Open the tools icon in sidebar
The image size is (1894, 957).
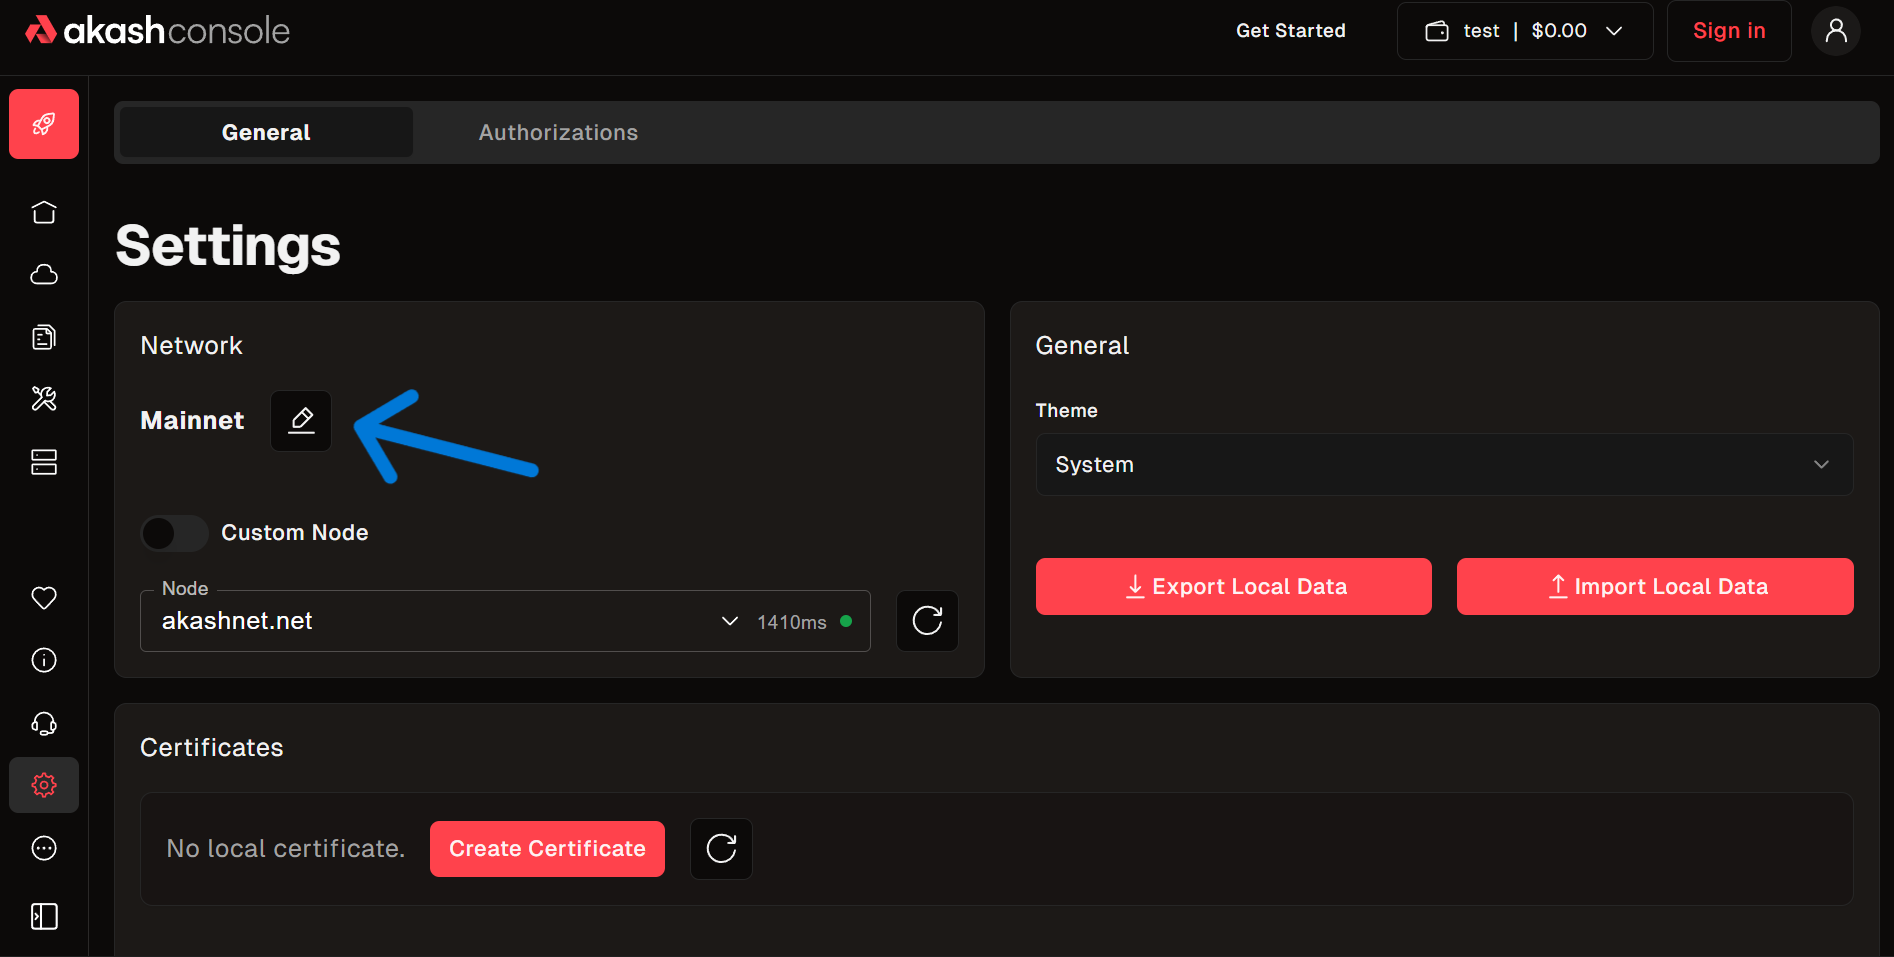pyautogui.click(x=44, y=399)
